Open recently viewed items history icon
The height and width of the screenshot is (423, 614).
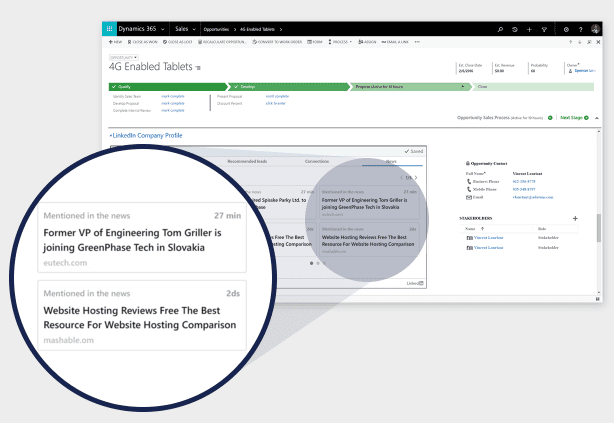(515, 29)
